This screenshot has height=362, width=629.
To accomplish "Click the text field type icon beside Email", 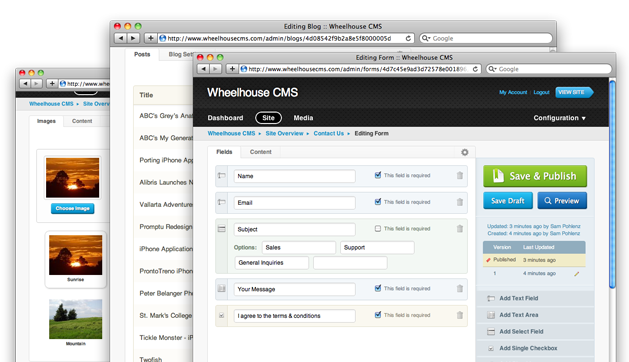I will pos(221,202).
